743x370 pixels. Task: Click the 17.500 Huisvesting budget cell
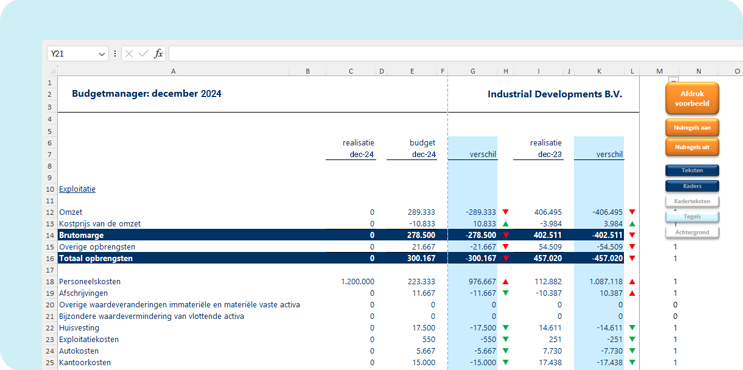[x=424, y=328]
